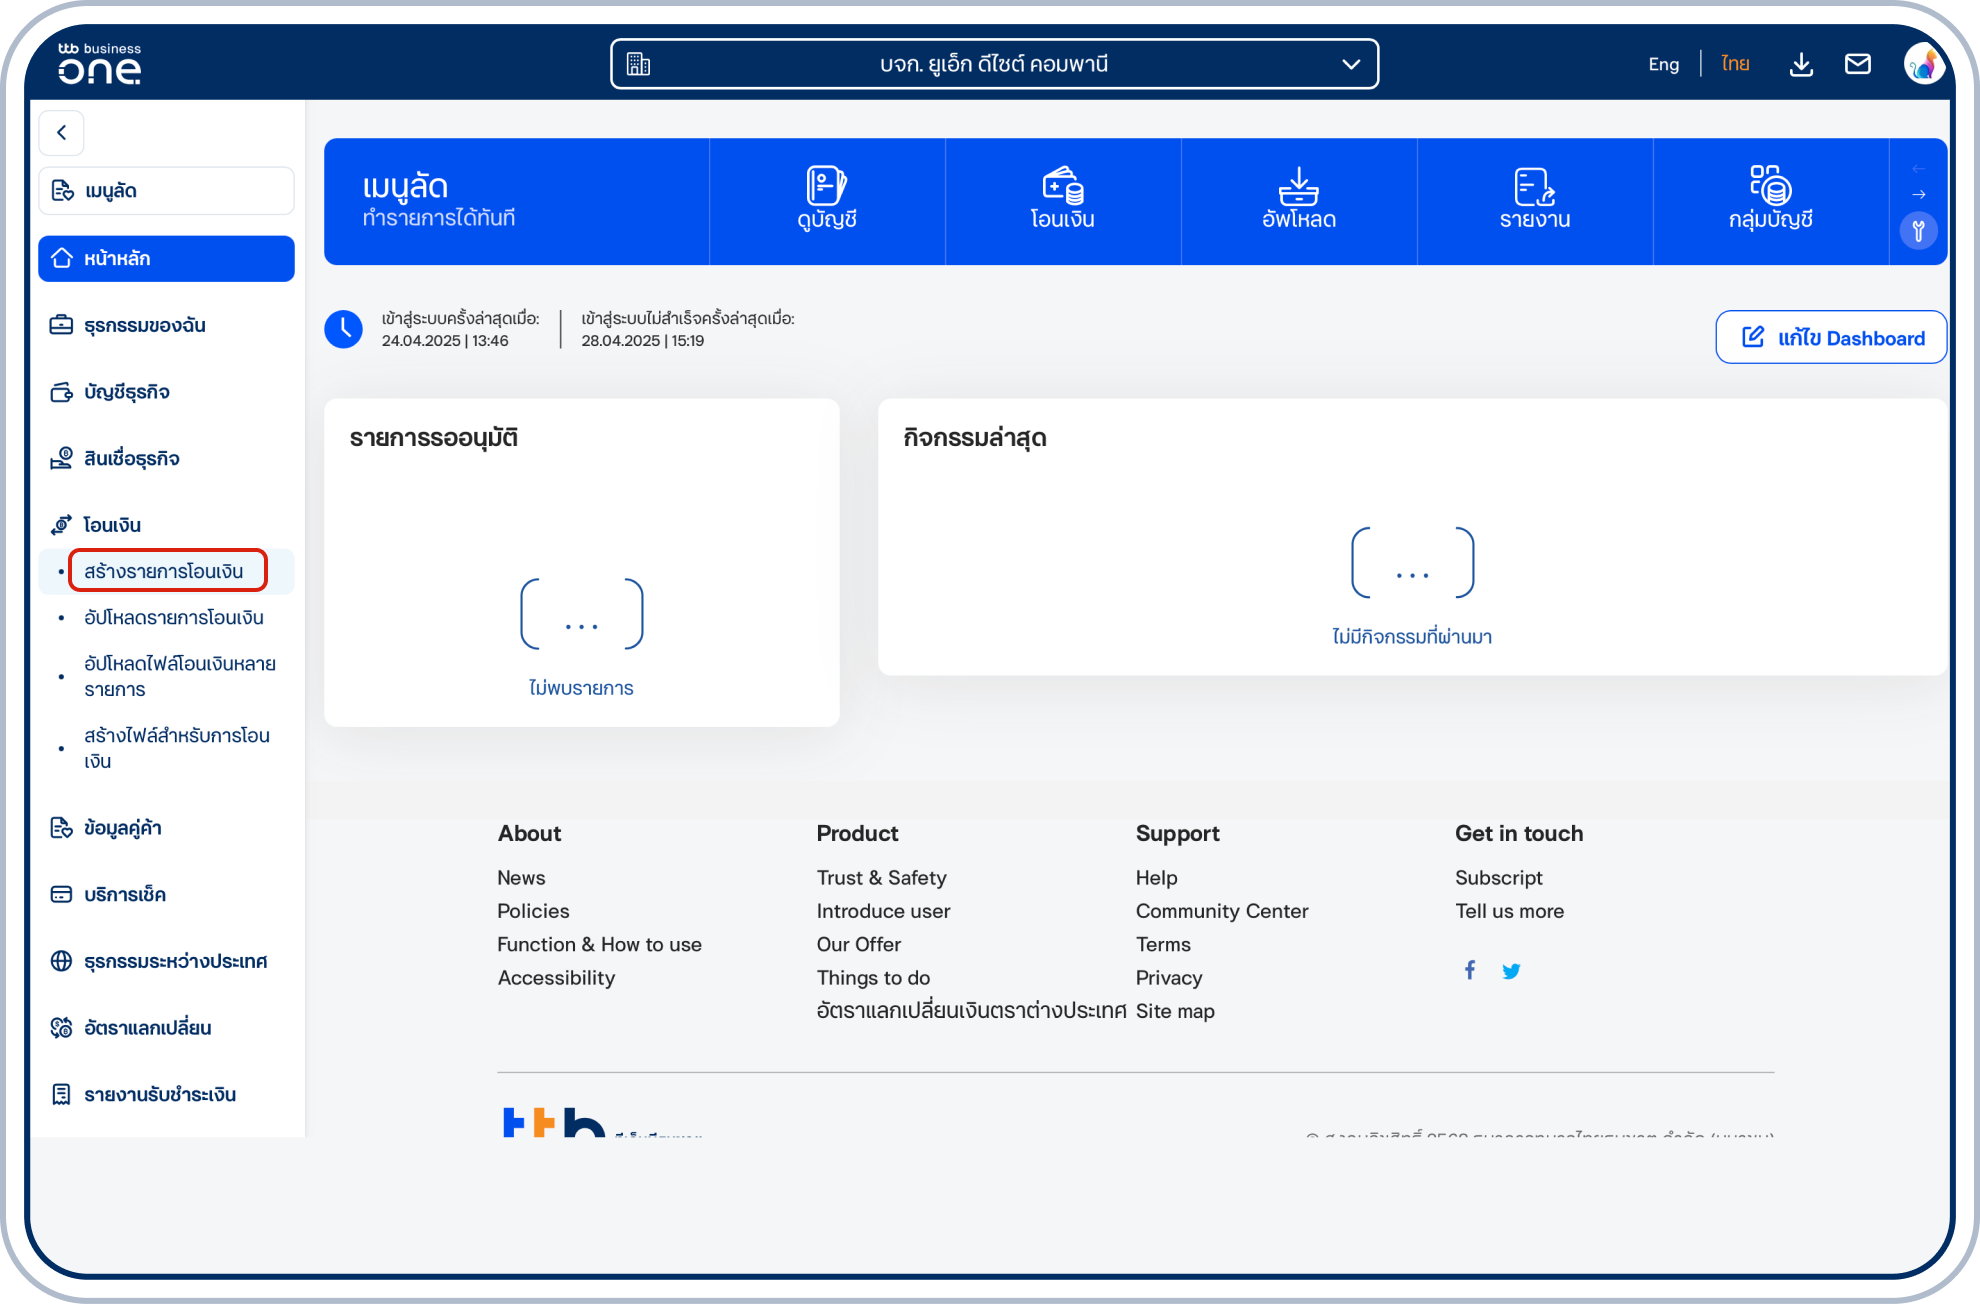1980x1304 pixels.
Task: Select หน้าหลัก in the sidebar
Action: click(x=166, y=258)
